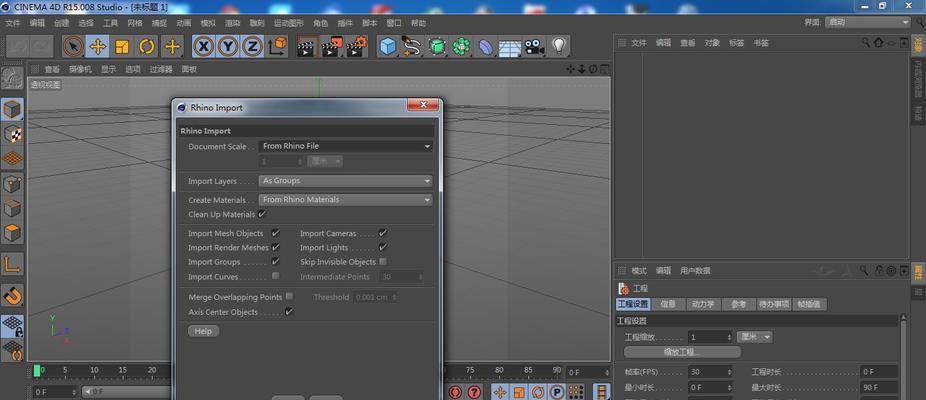The image size is (926, 400).
Task: Activate the Move tool in top toolbar
Action: click(x=97, y=46)
